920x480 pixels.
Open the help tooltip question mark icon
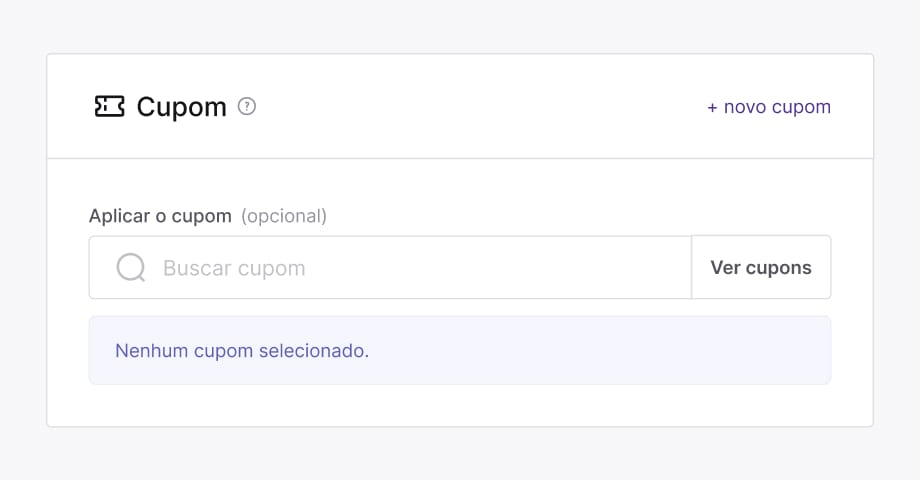pos(247,106)
